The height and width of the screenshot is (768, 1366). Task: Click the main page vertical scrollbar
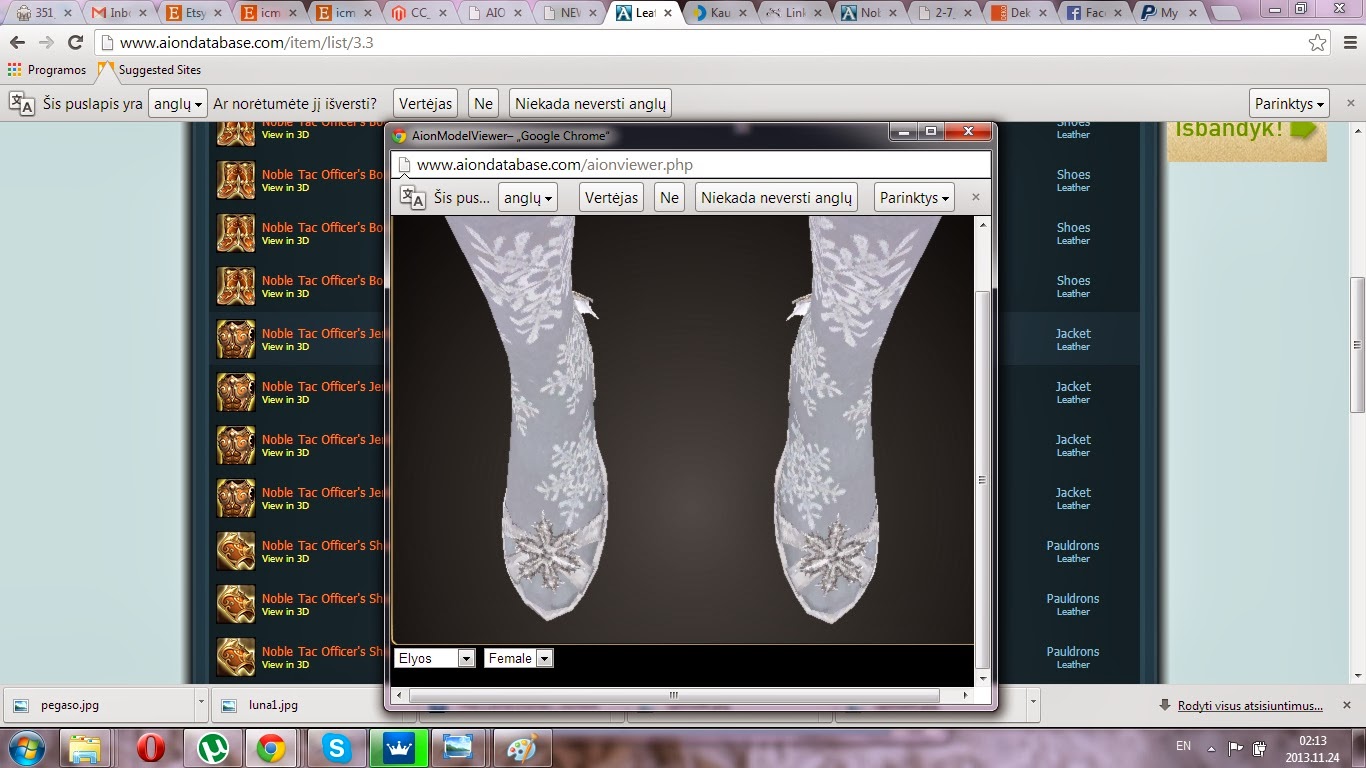click(1357, 345)
